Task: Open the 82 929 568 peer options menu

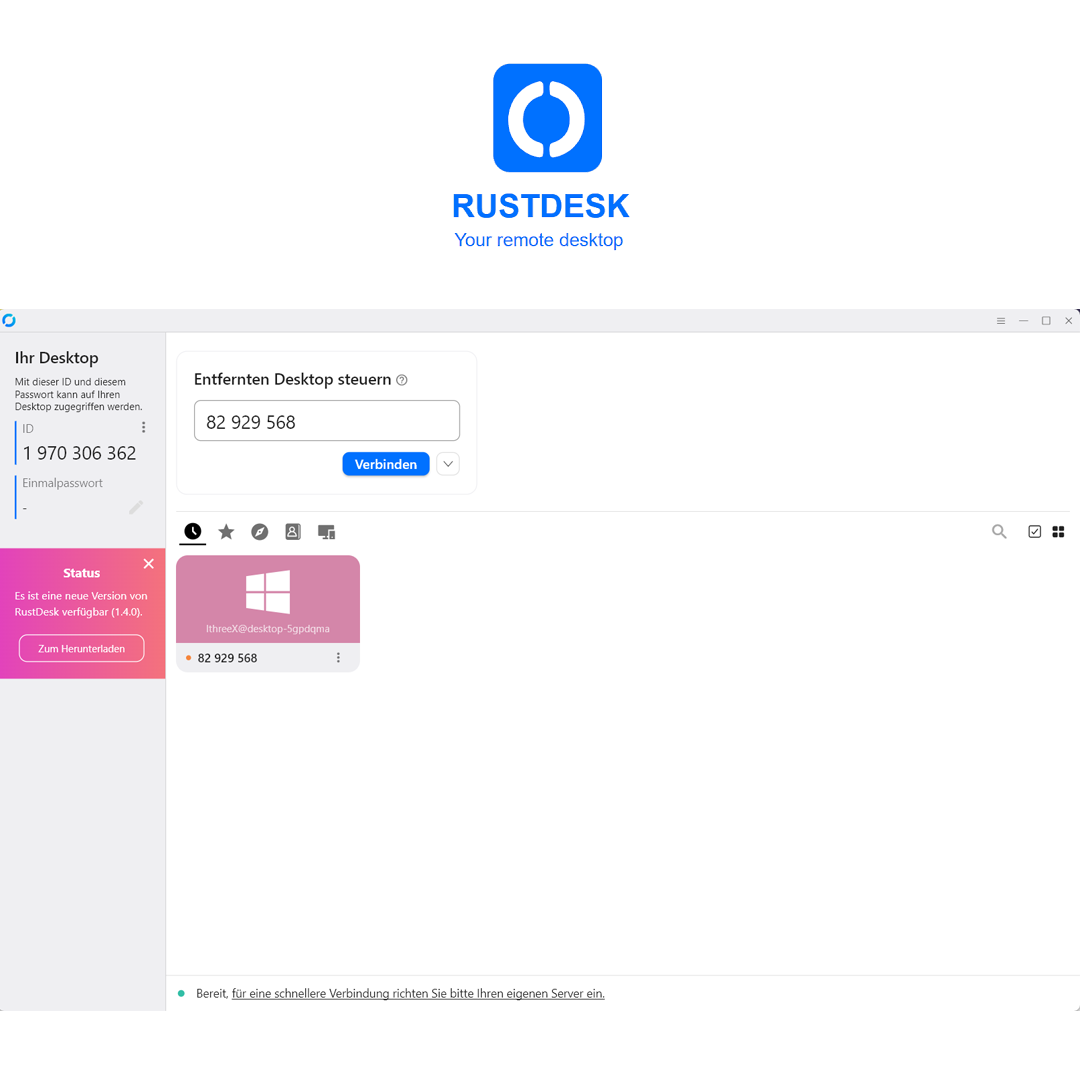Action: 338,657
